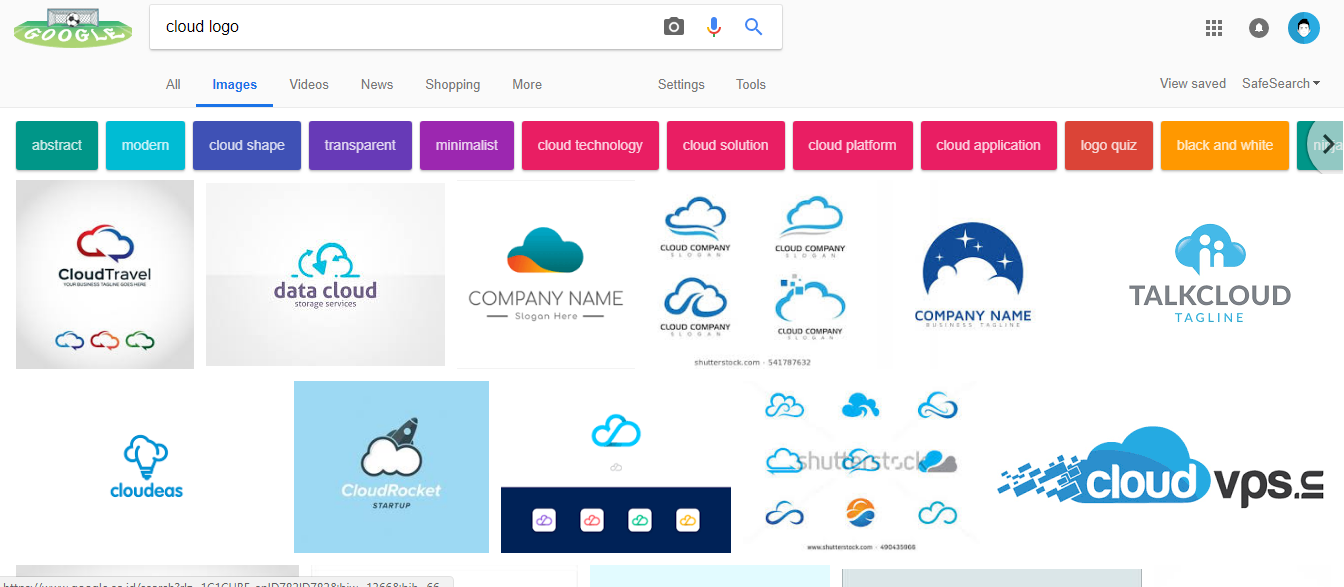This screenshot has width=1344, height=587.
Task: Open the CloudTravel logo image
Action: (105, 275)
